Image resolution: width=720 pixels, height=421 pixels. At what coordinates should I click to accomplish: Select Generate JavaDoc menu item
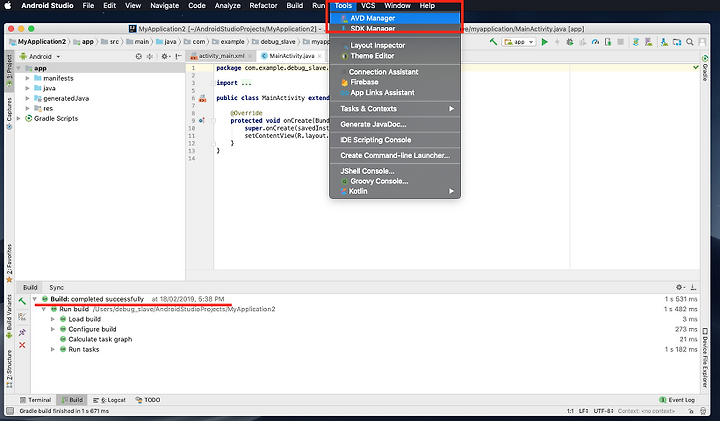pyautogui.click(x=395, y=124)
